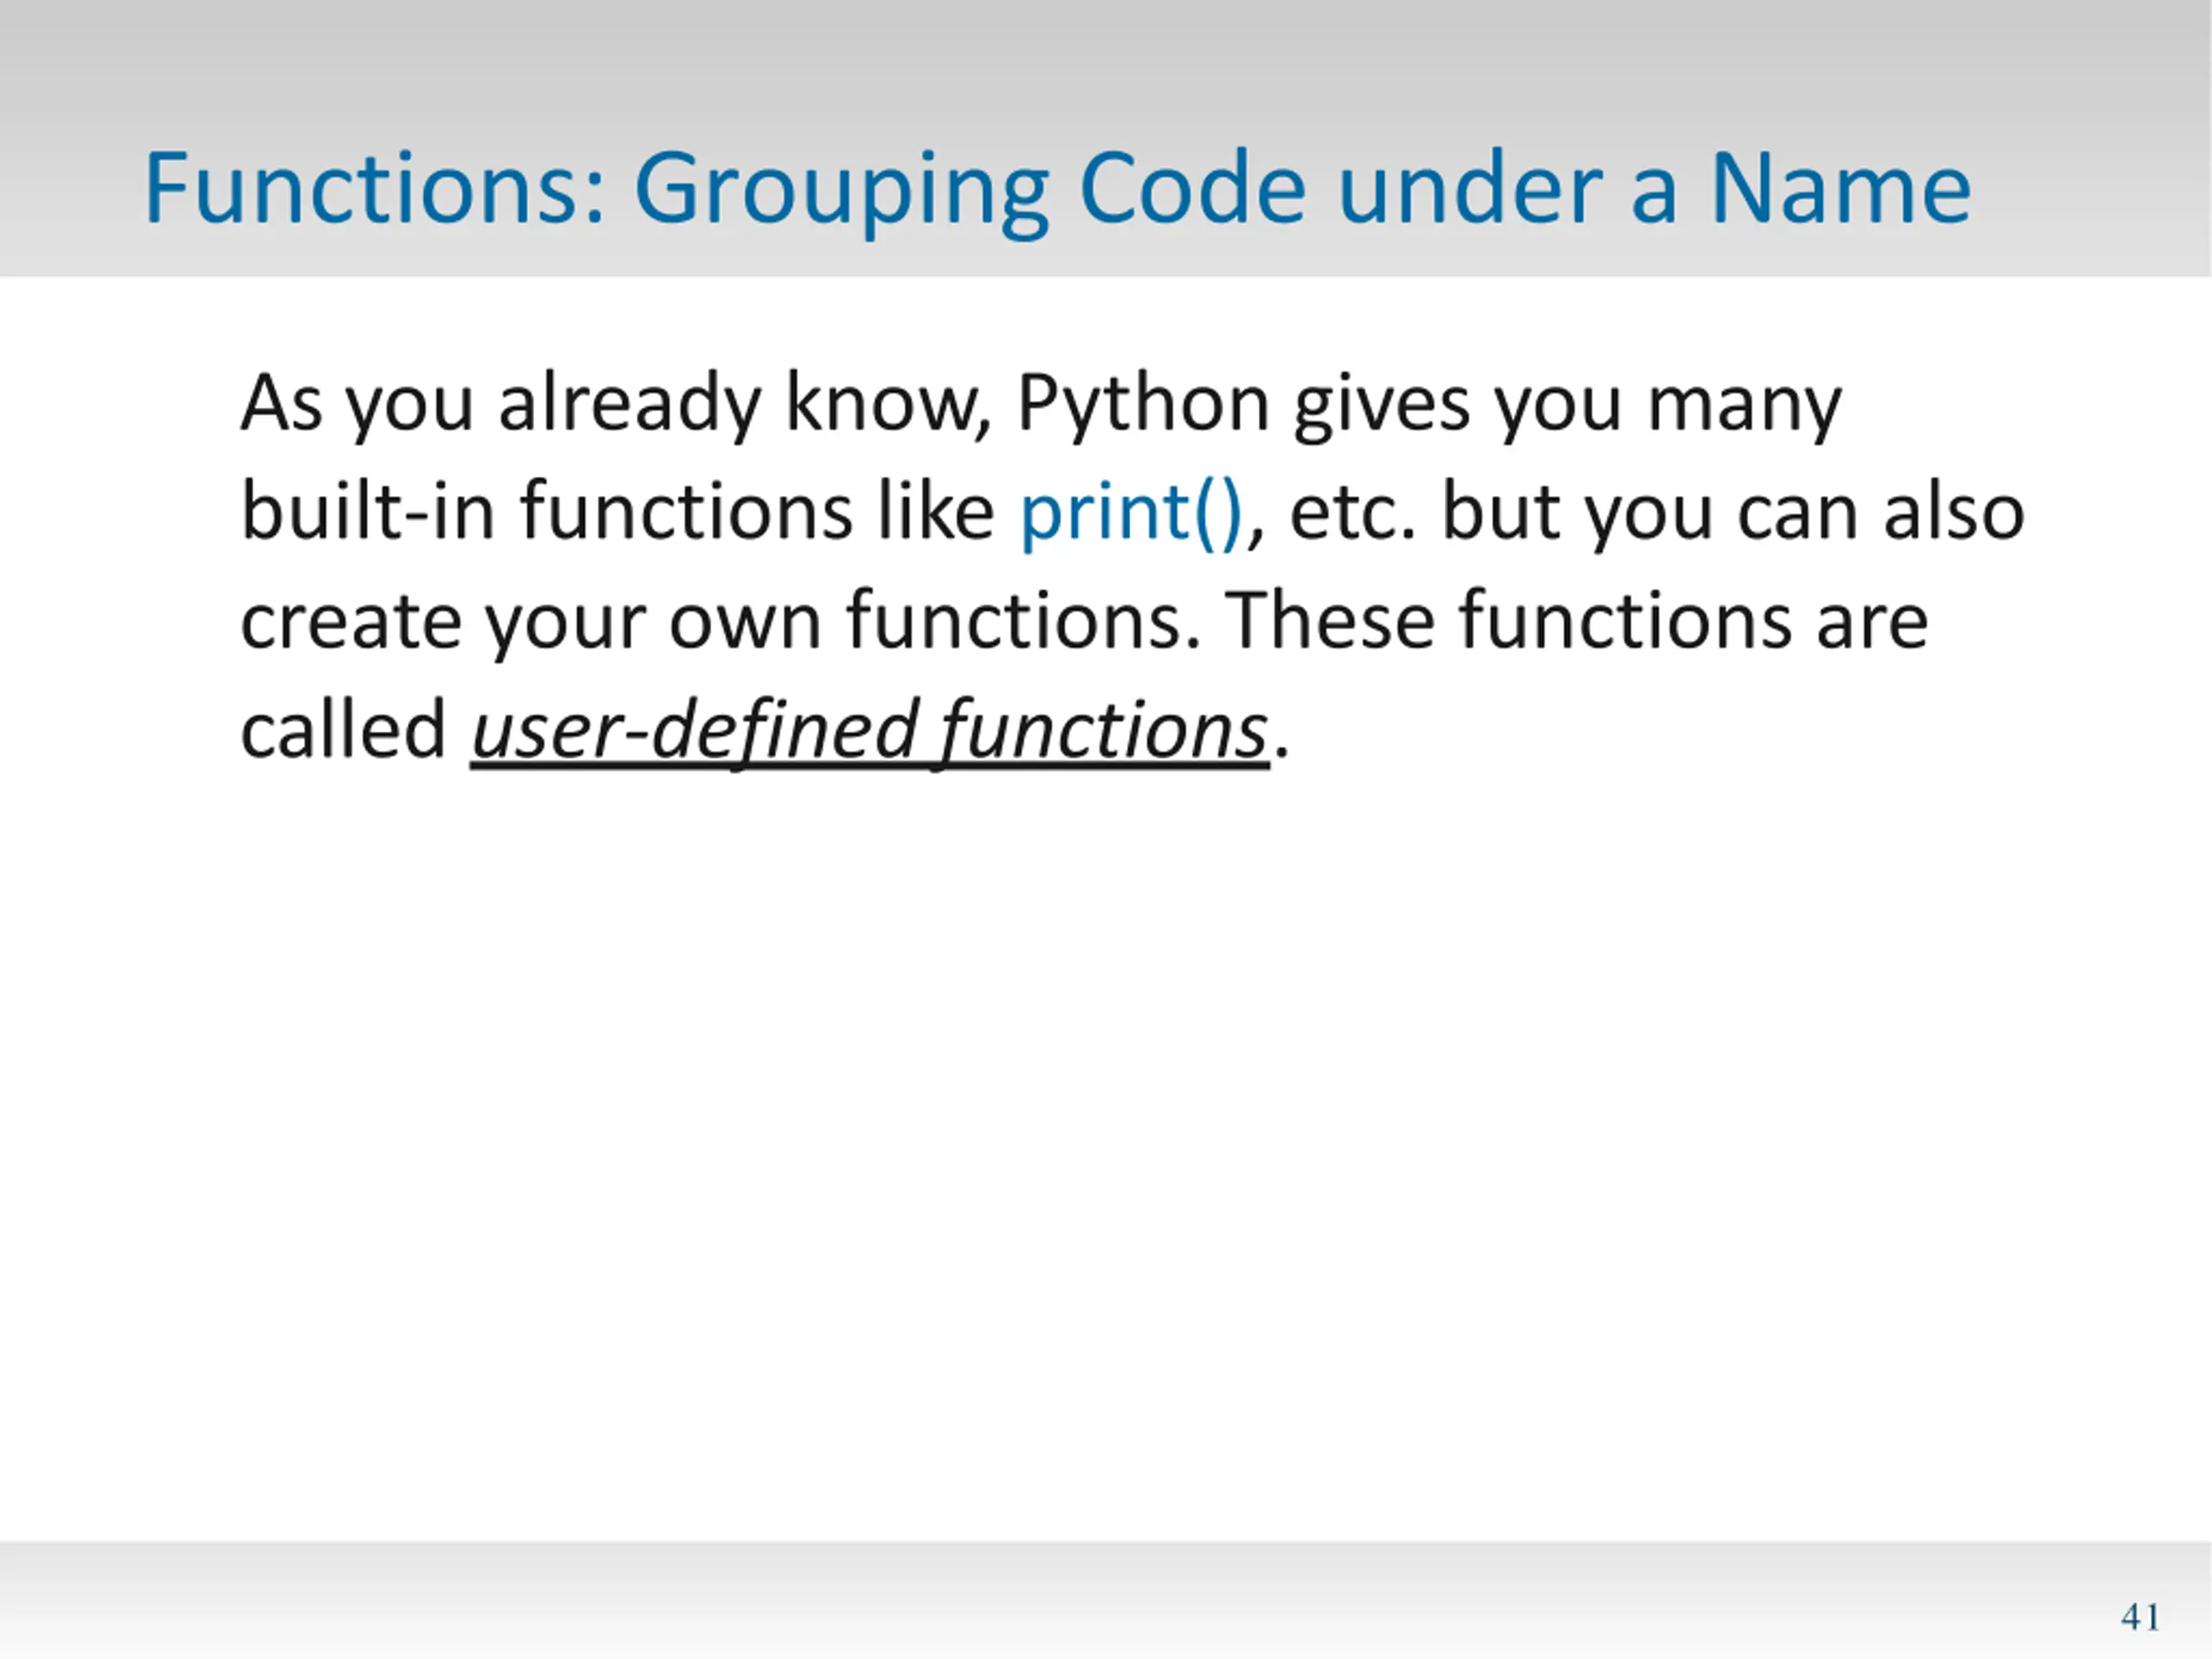The image size is (2212, 1659).
Task: Click the empty white area below the paragraph
Action: click(1106, 1150)
